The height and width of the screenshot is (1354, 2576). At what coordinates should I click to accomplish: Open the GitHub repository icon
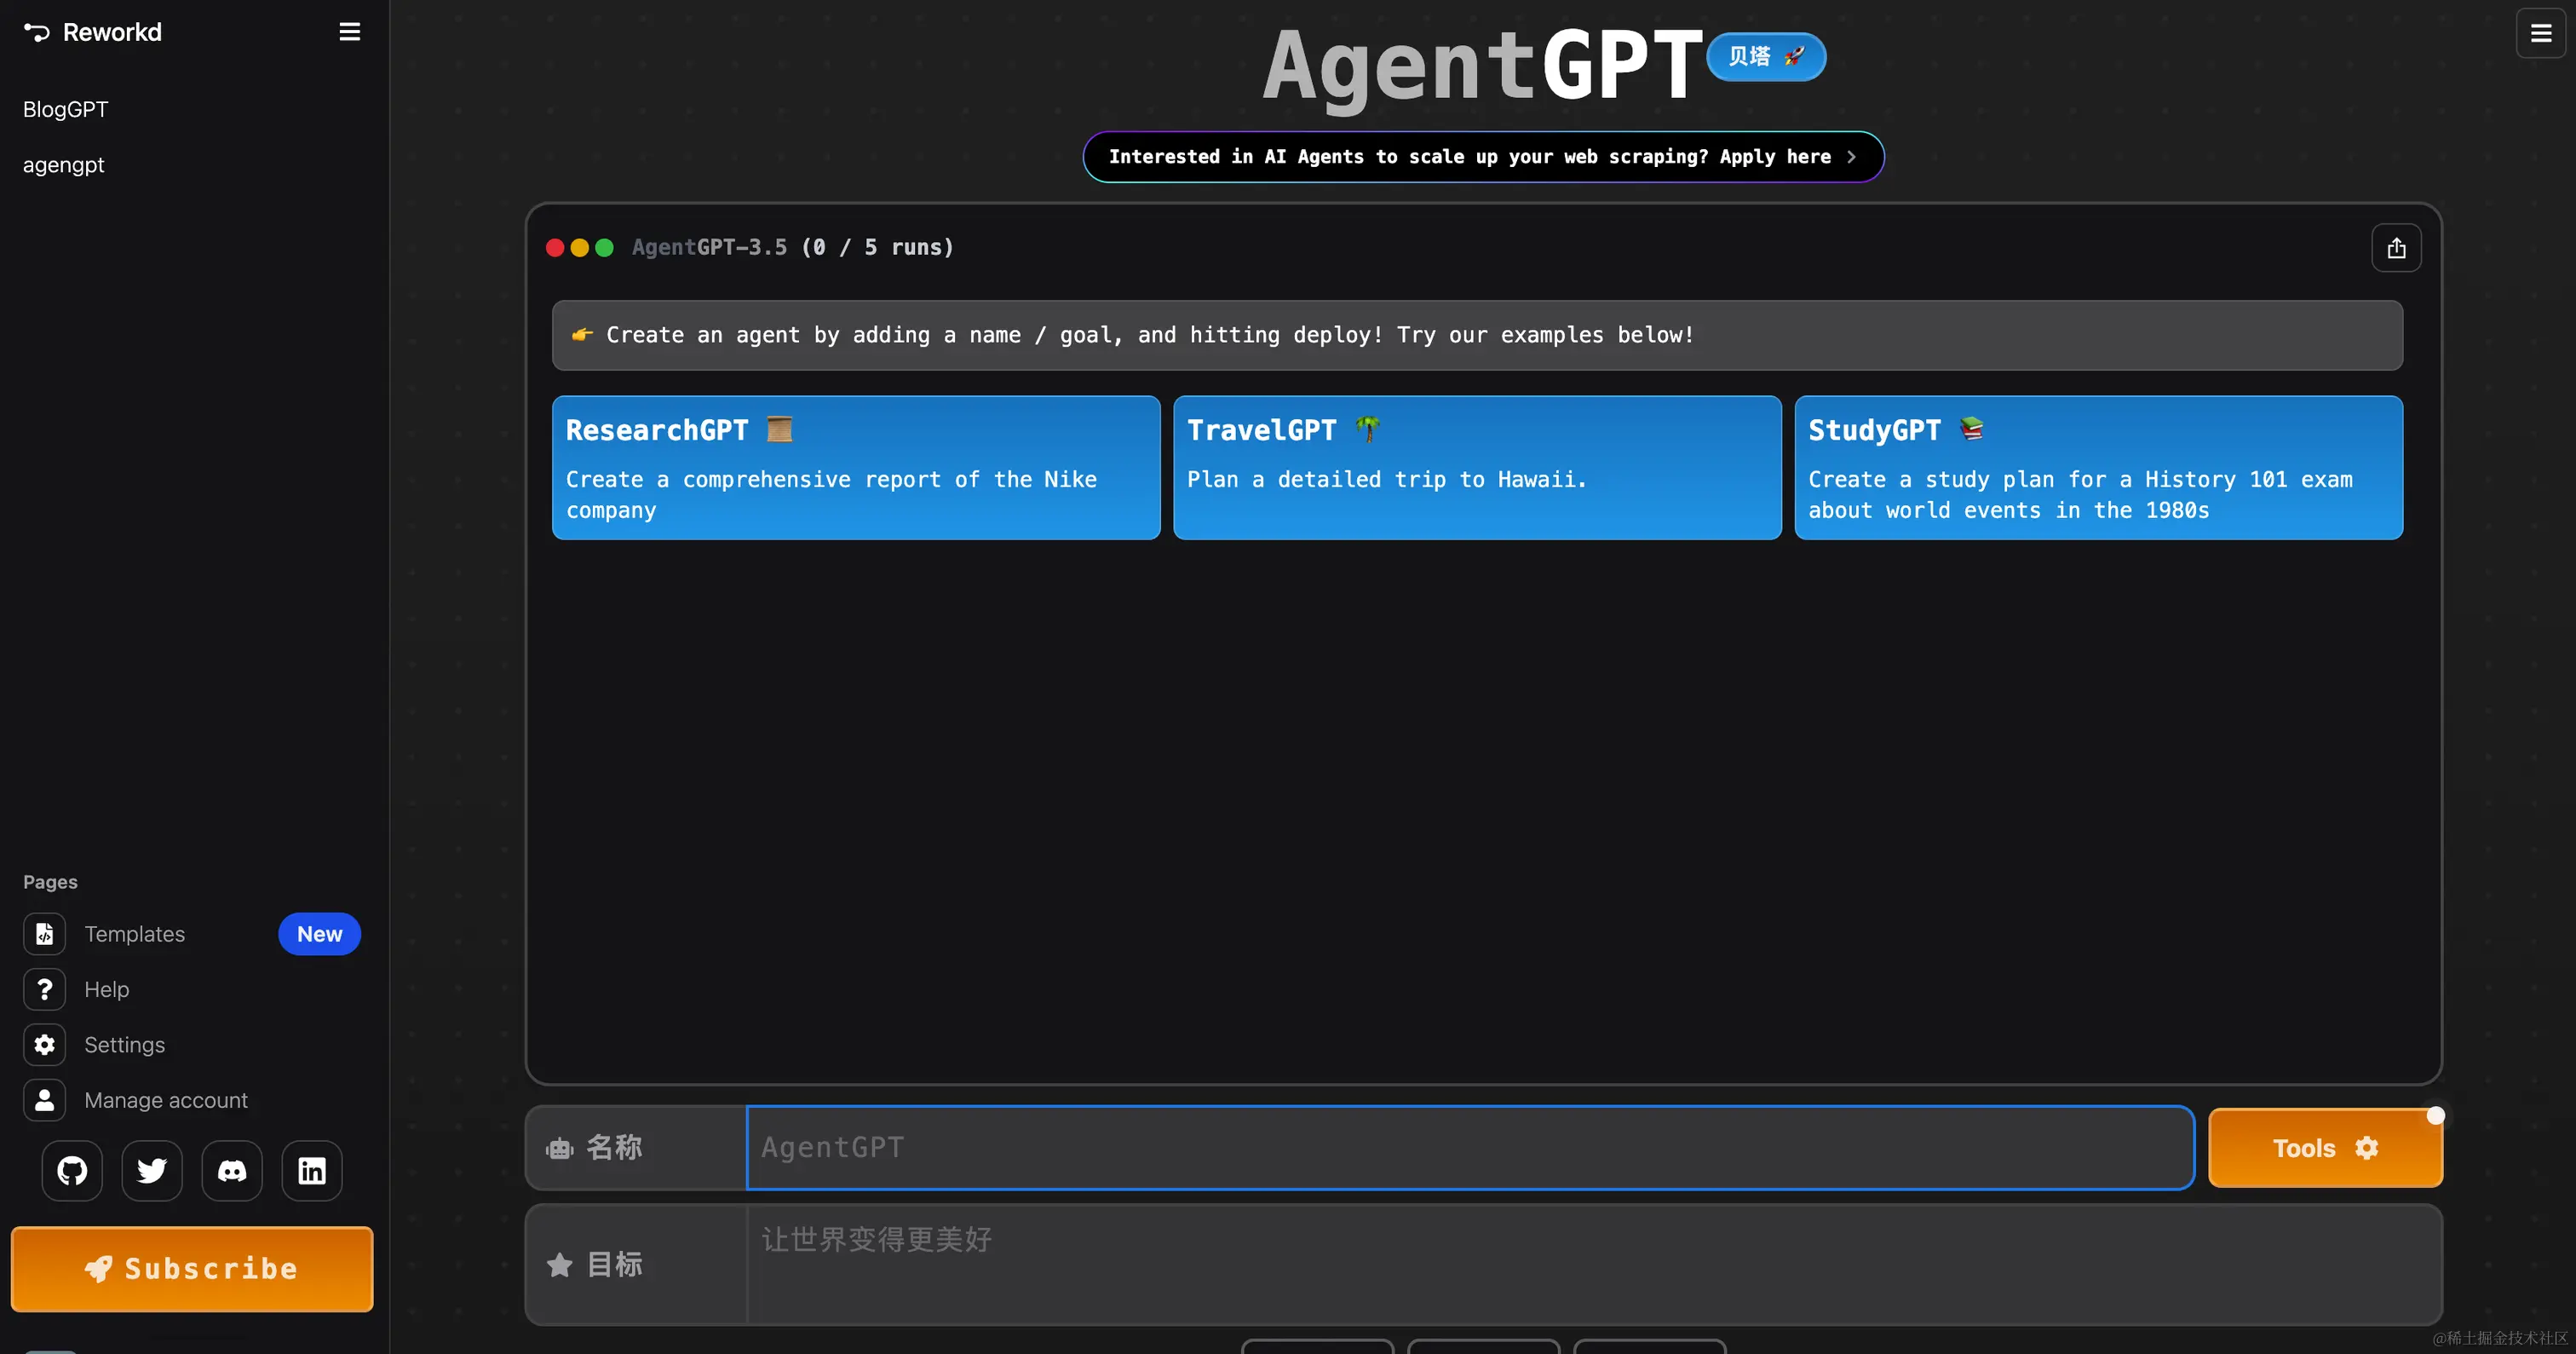(71, 1170)
